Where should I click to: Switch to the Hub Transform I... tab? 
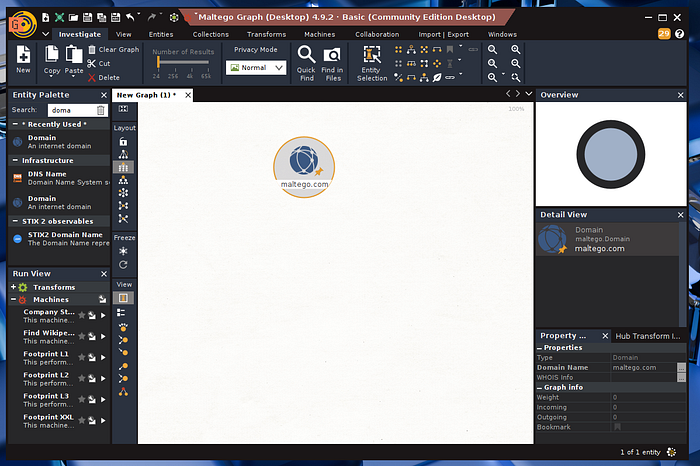click(x=648, y=336)
